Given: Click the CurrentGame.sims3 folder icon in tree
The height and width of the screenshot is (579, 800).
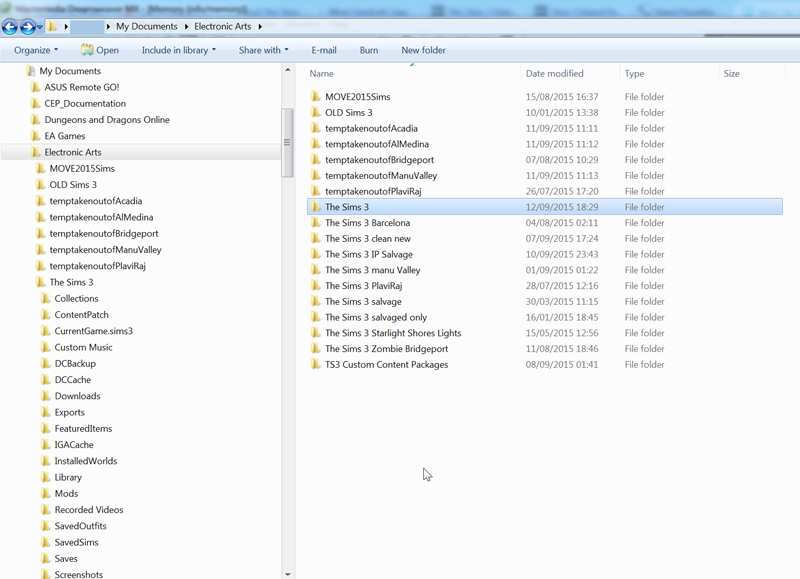Looking at the screenshot, I should (45, 331).
